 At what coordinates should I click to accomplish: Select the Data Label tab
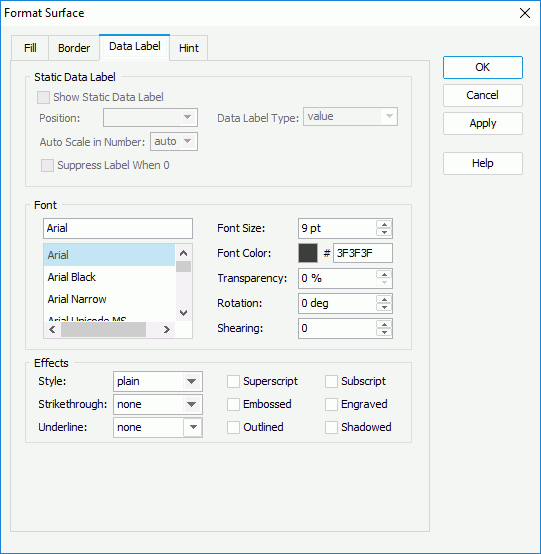pos(135,47)
